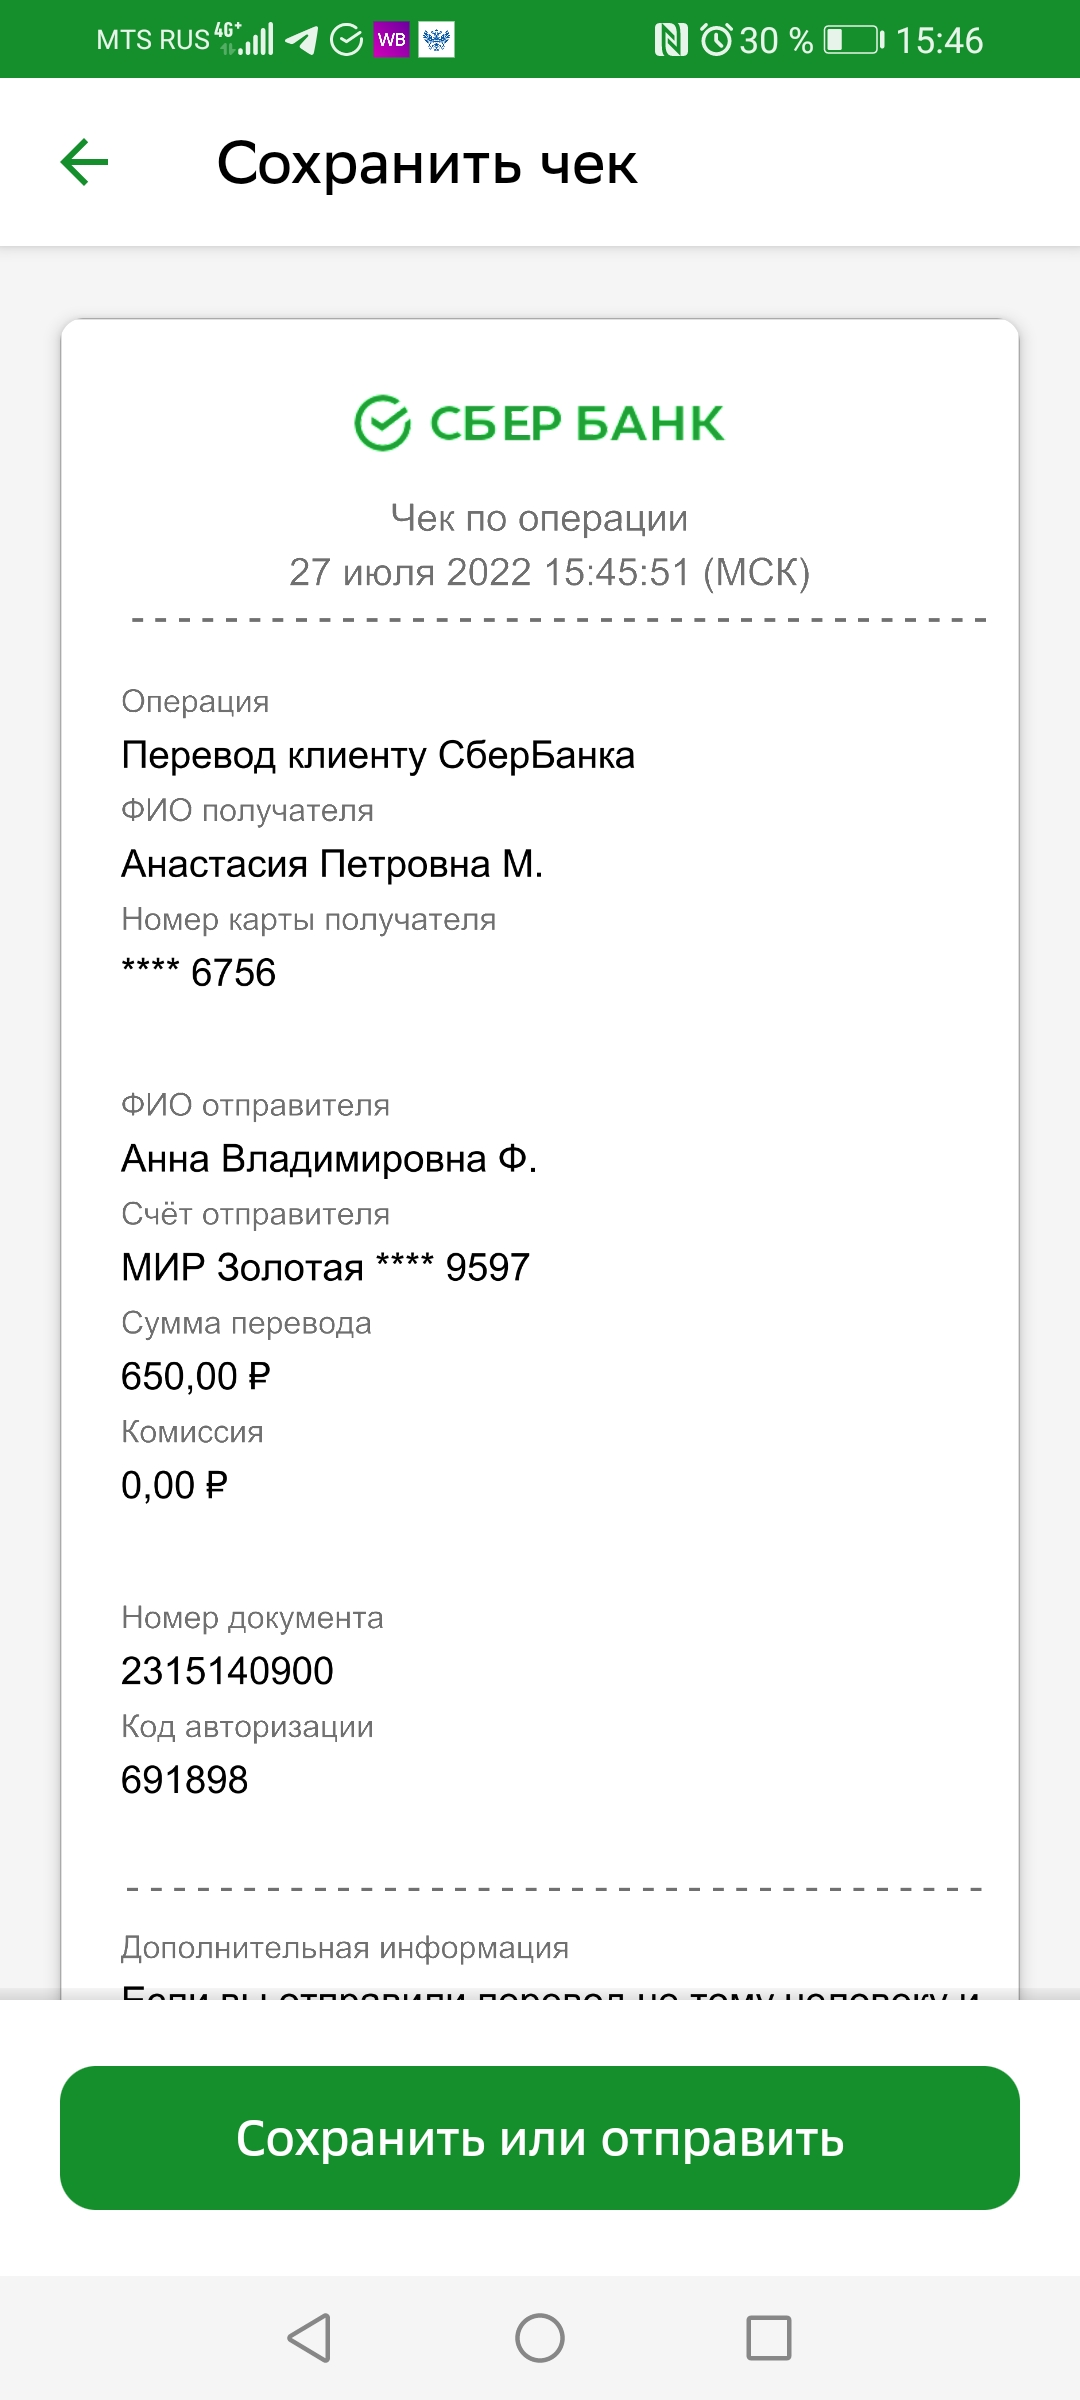Image resolution: width=1080 pixels, height=2400 pixels.
Task: Open recent apps square button
Action: pyautogui.click(x=769, y=2338)
